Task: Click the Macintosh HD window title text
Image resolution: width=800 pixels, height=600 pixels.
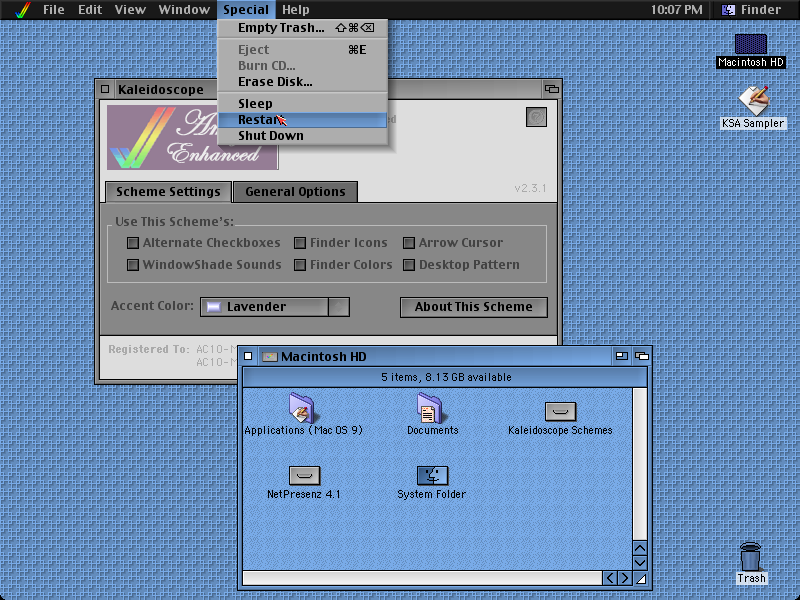Action: (x=323, y=357)
